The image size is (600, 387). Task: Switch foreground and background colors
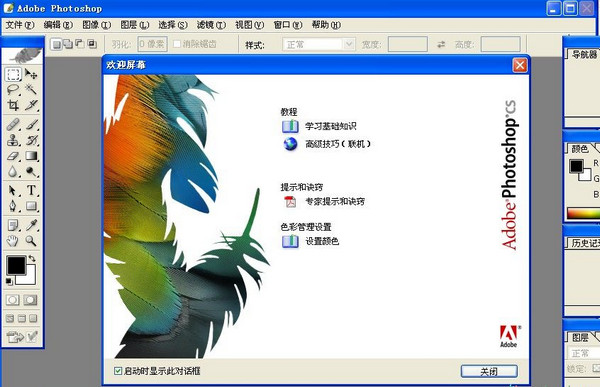tap(32, 259)
